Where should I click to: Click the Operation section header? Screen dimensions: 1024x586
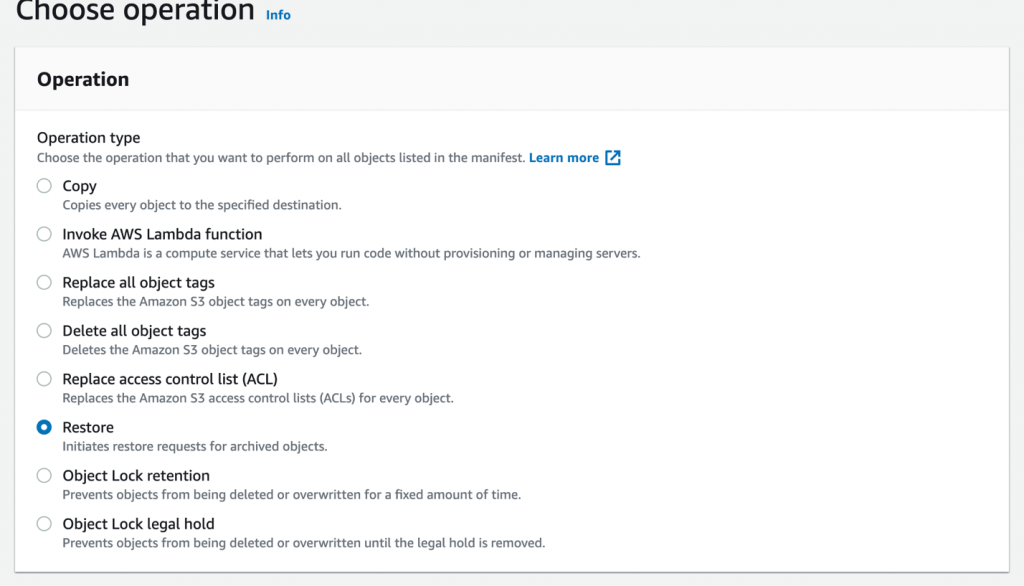[82, 79]
